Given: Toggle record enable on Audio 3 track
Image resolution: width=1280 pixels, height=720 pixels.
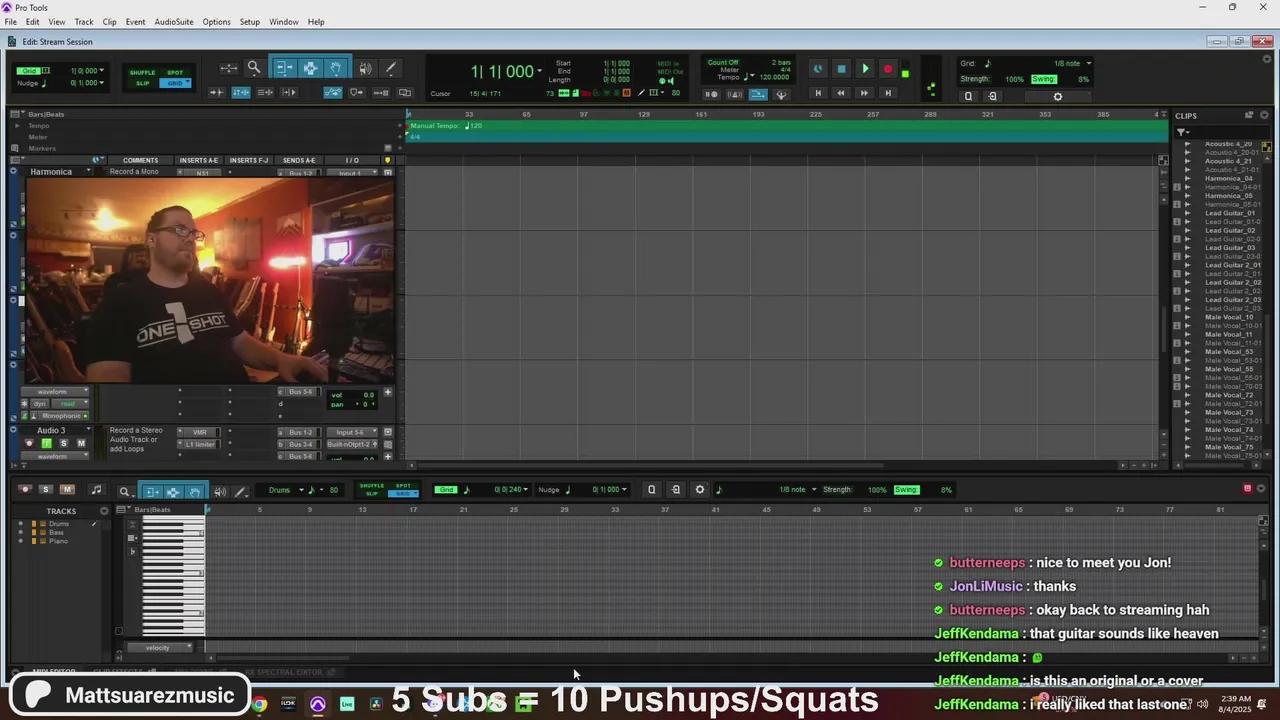Looking at the screenshot, I should (x=29, y=443).
